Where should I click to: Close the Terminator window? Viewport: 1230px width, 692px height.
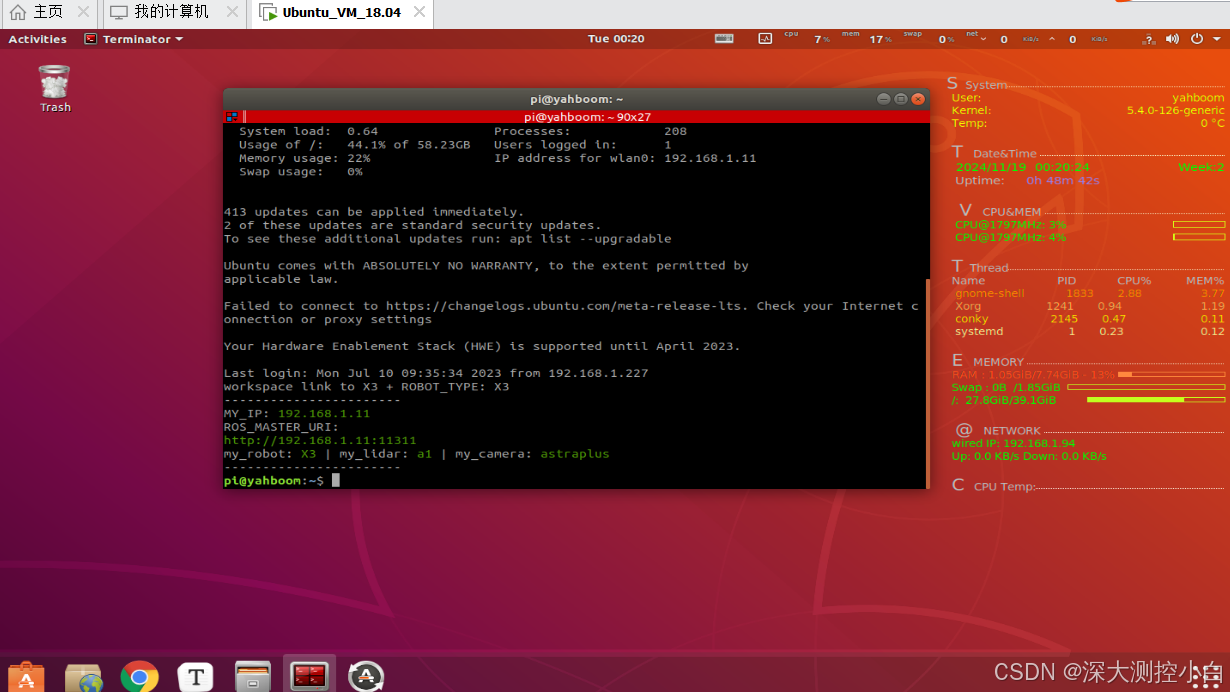(917, 99)
